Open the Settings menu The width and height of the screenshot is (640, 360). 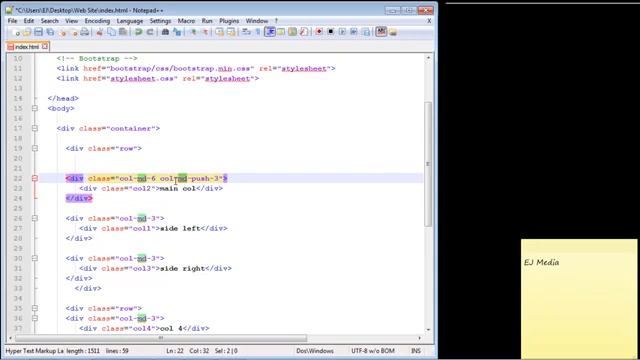pos(160,21)
